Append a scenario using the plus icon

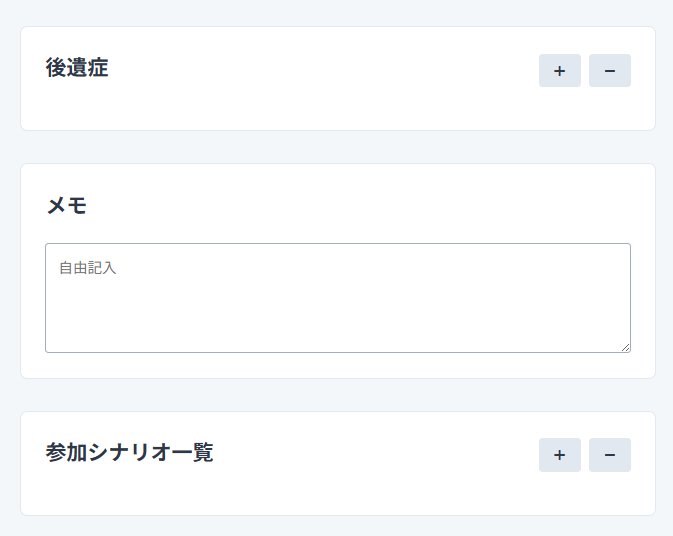[559, 455]
